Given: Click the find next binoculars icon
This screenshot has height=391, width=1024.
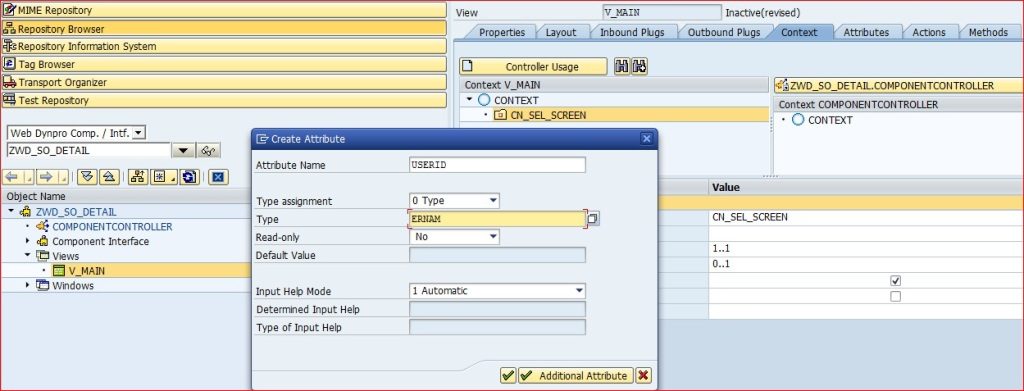Looking at the screenshot, I should tap(639, 67).
